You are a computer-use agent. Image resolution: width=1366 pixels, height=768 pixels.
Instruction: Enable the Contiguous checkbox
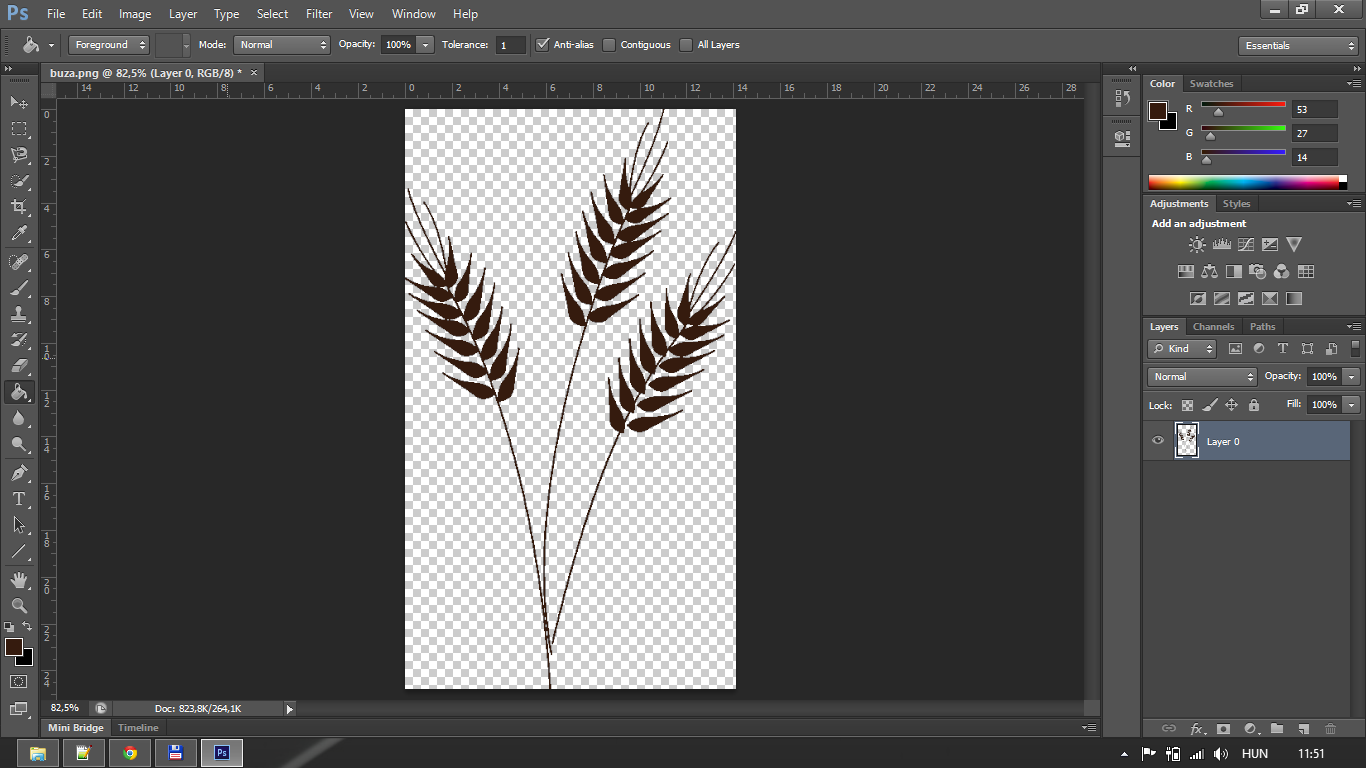pyautogui.click(x=609, y=45)
